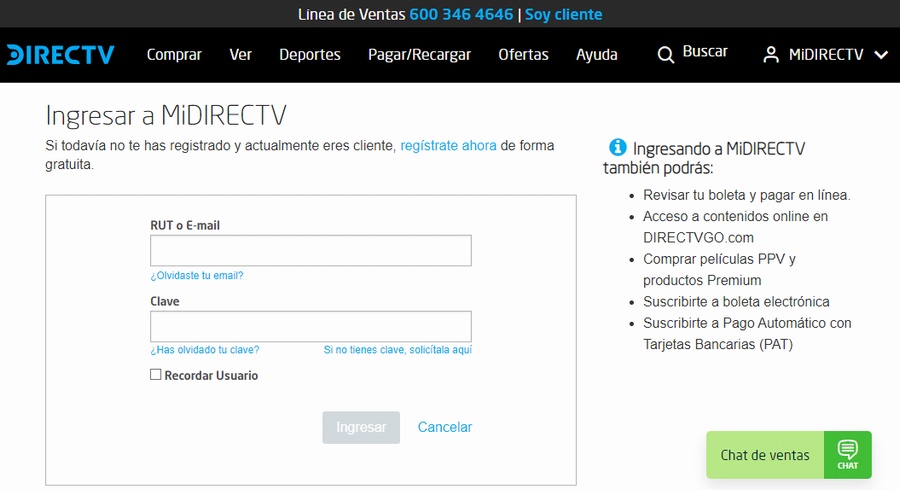Open the Pagar/Recargar menu

420,55
